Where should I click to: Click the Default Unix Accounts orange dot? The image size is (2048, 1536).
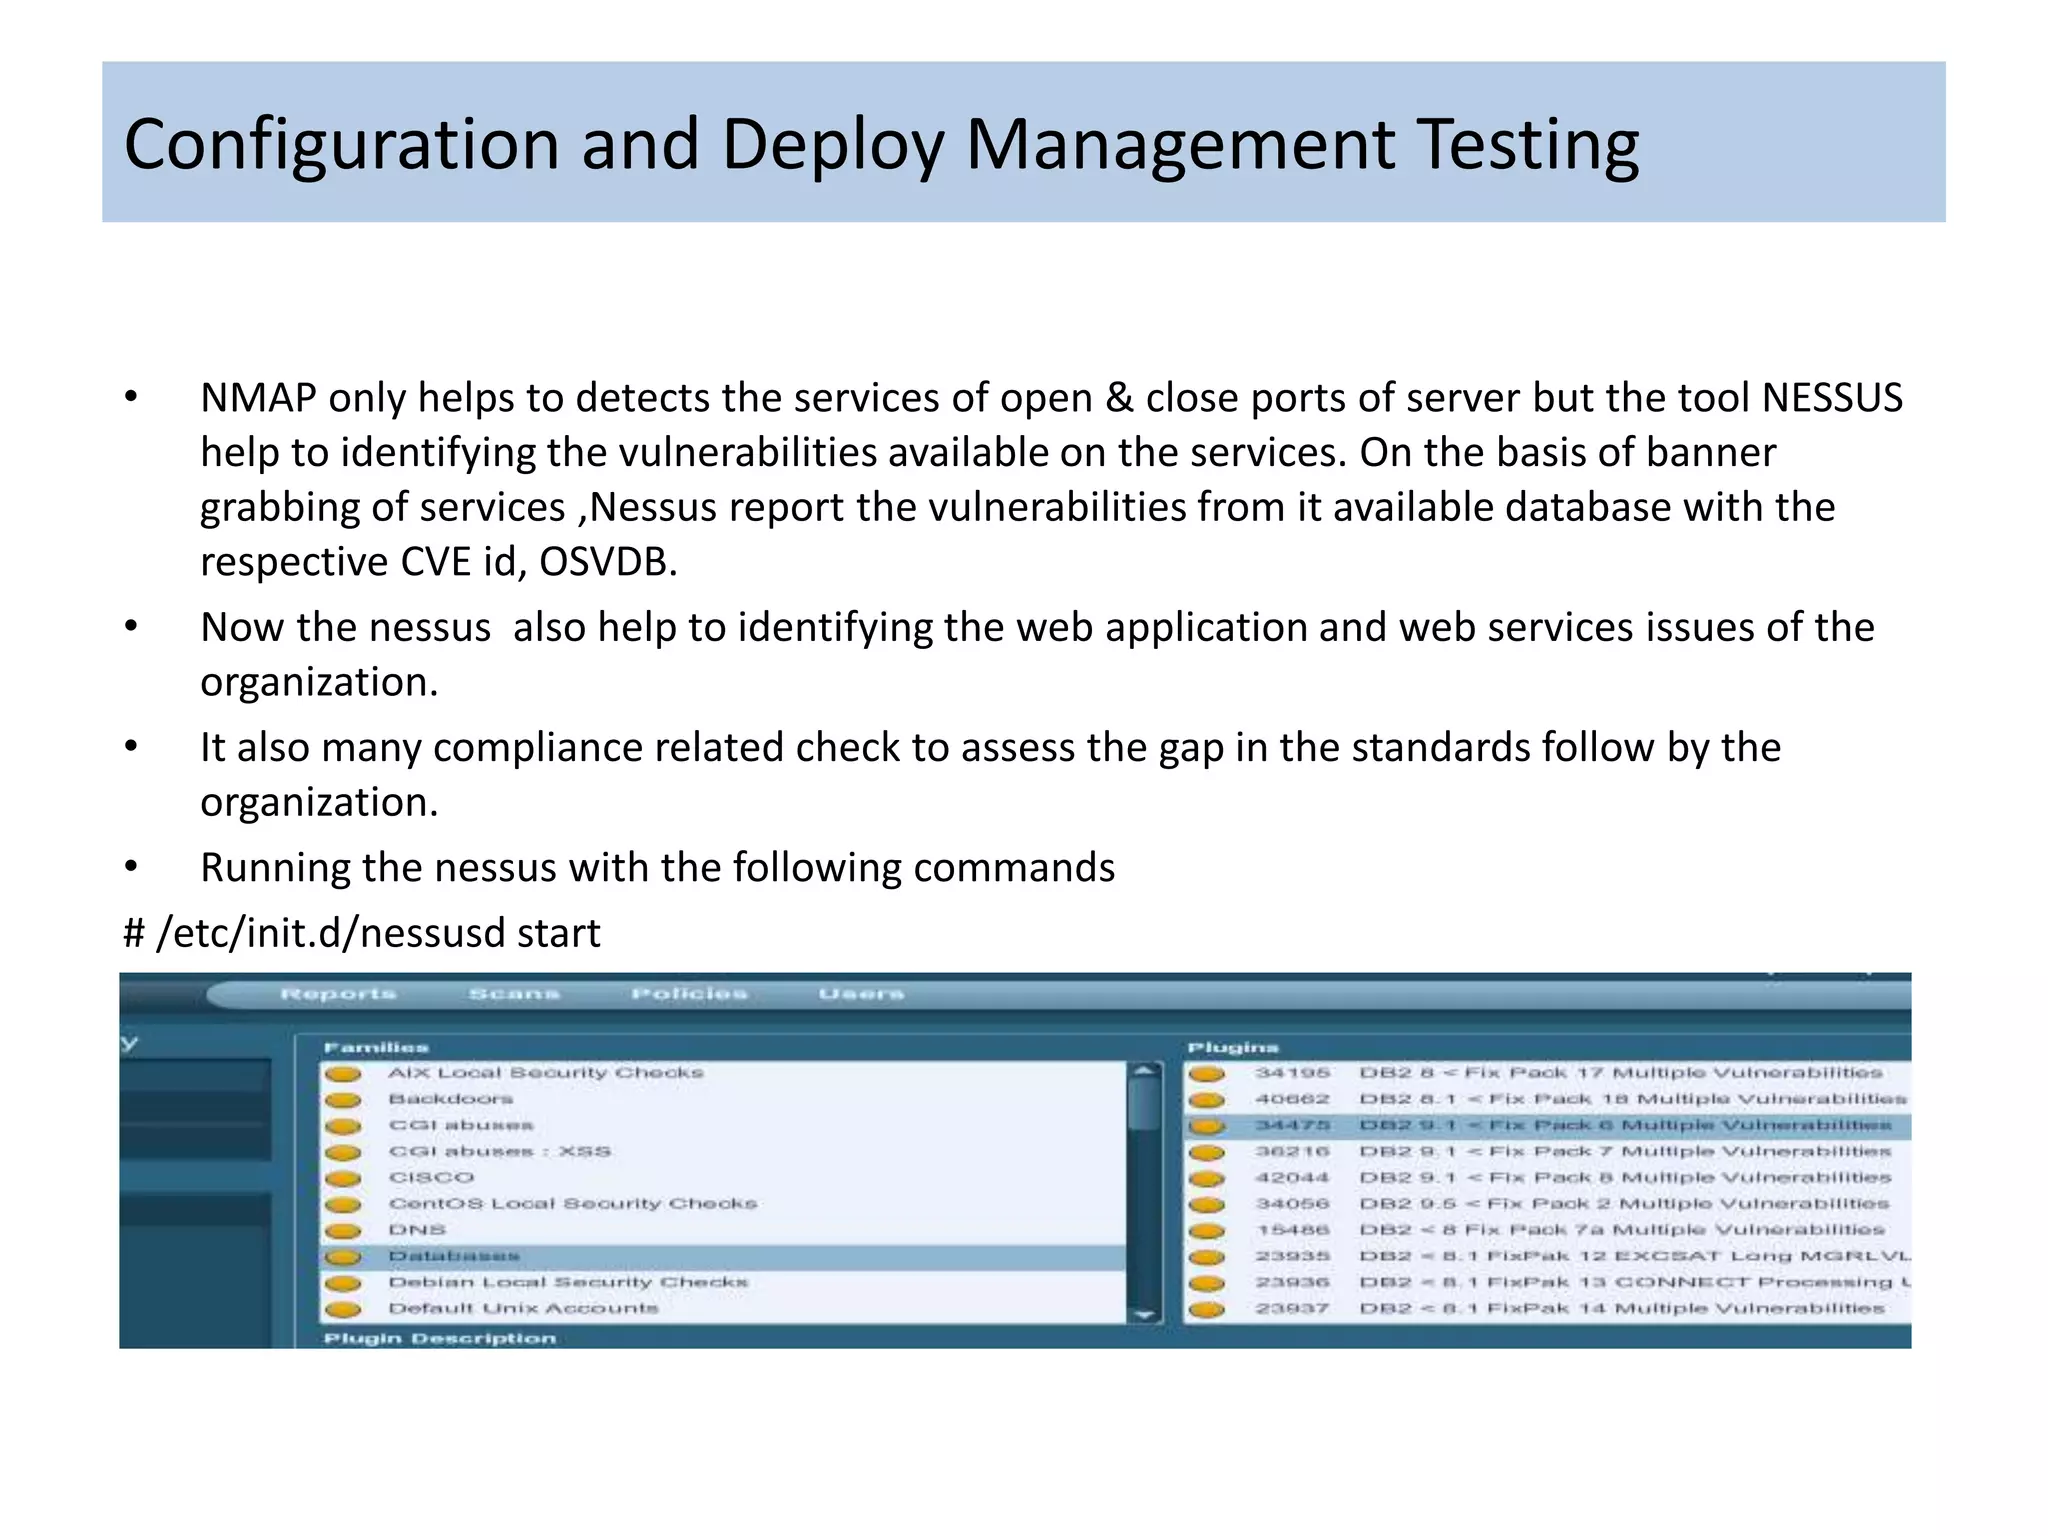click(343, 1309)
